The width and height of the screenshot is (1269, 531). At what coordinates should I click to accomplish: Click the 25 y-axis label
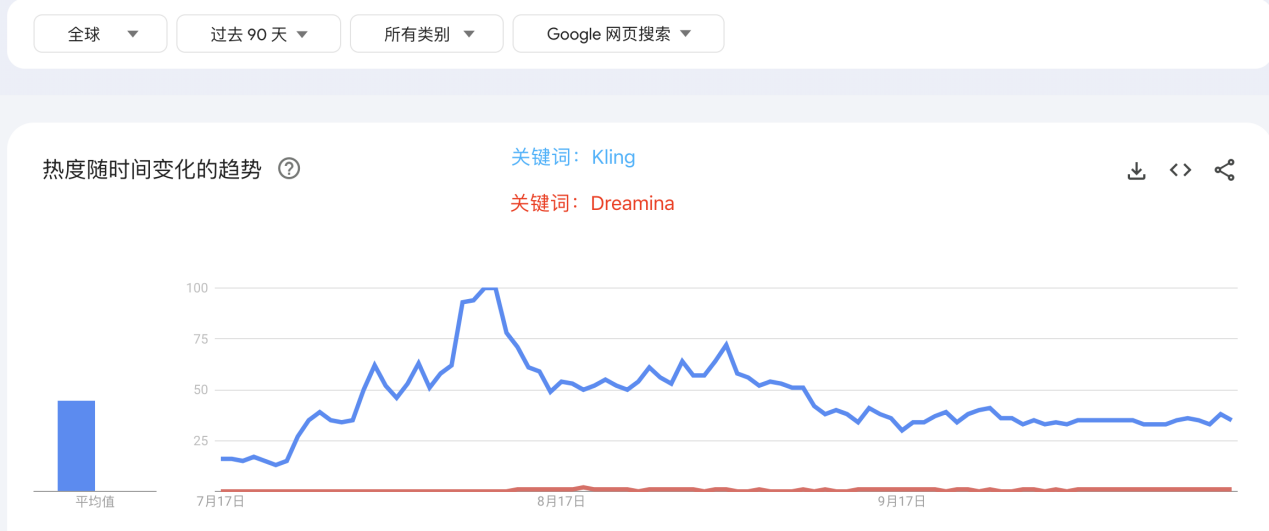[199, 441]
